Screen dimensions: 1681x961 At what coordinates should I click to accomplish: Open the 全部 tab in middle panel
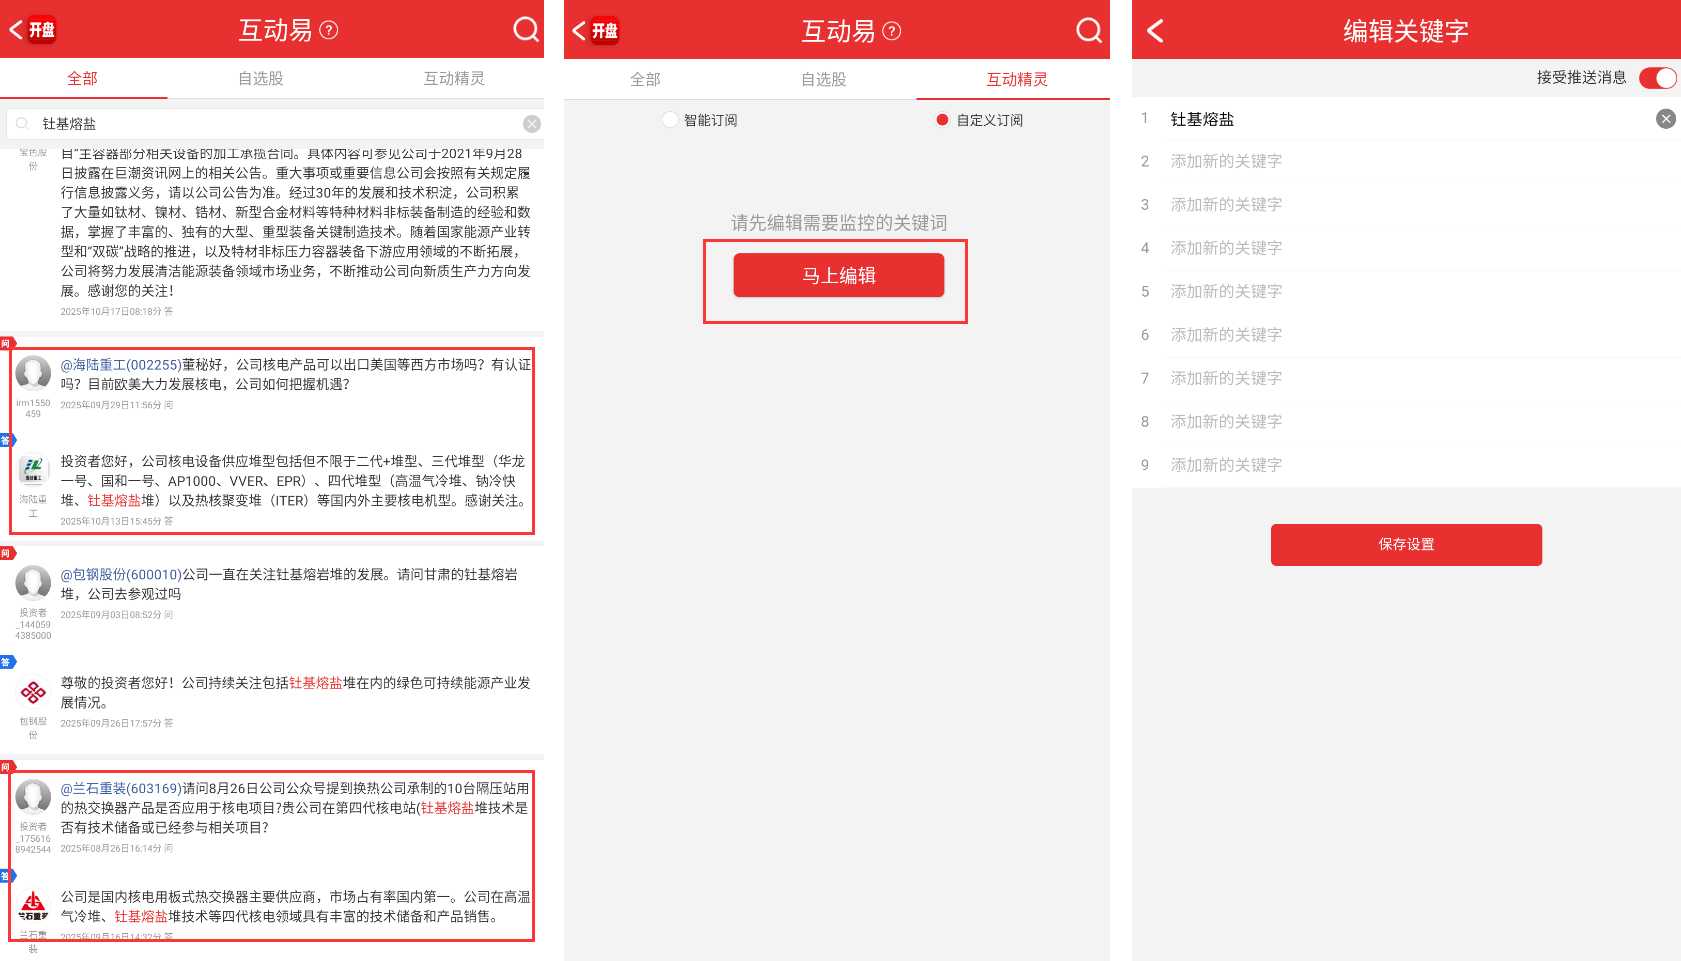645,79
